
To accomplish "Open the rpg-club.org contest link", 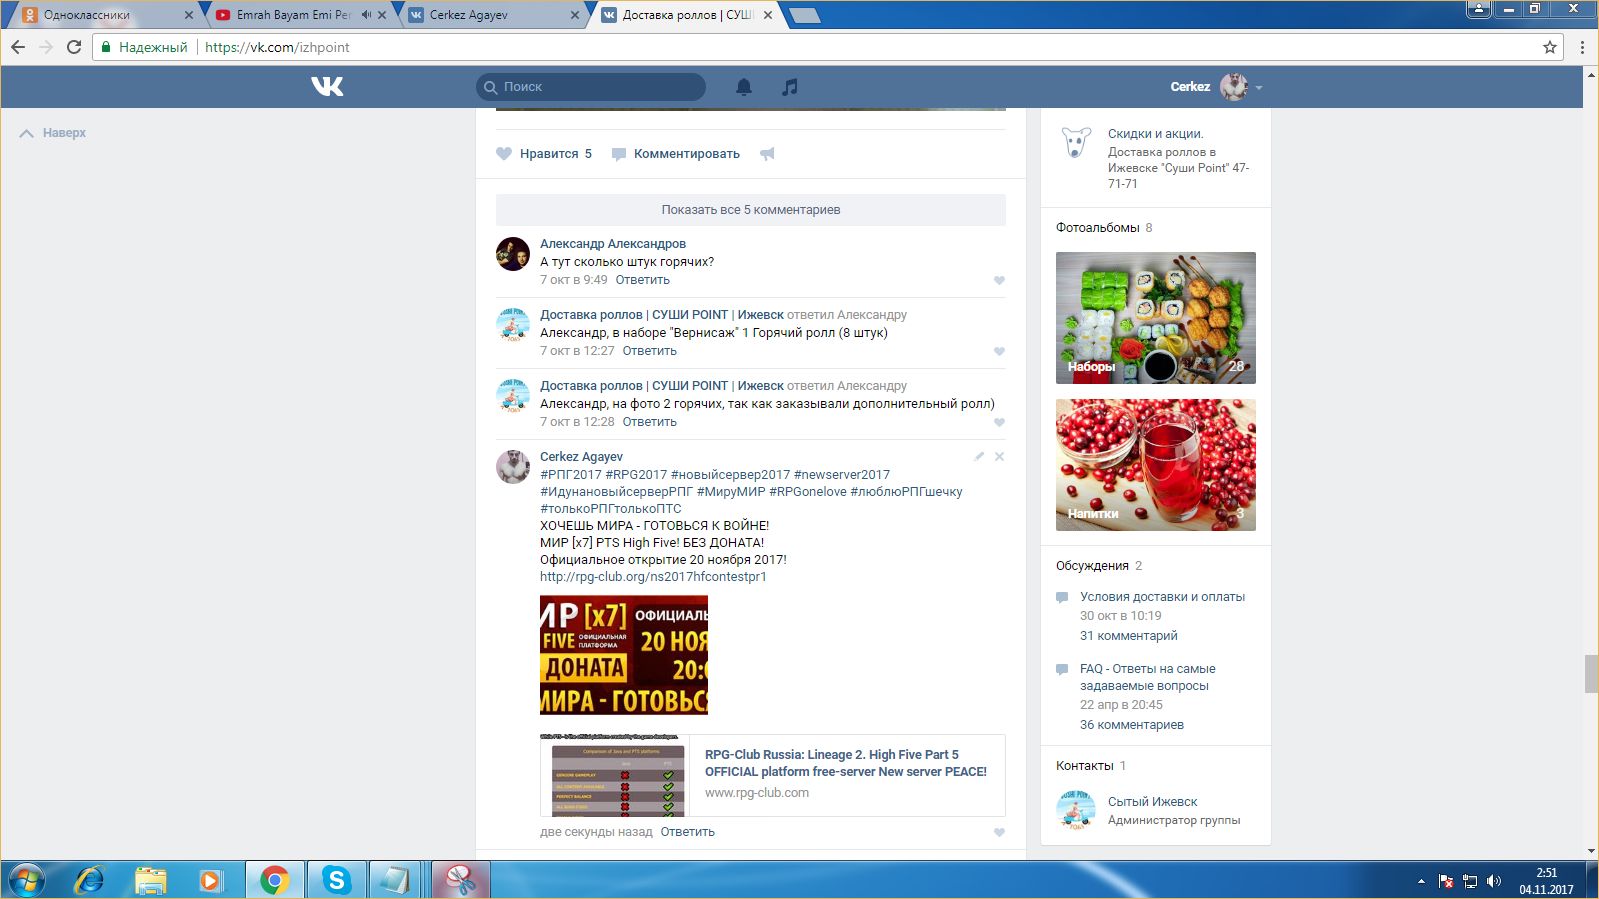I will (653, 577).
